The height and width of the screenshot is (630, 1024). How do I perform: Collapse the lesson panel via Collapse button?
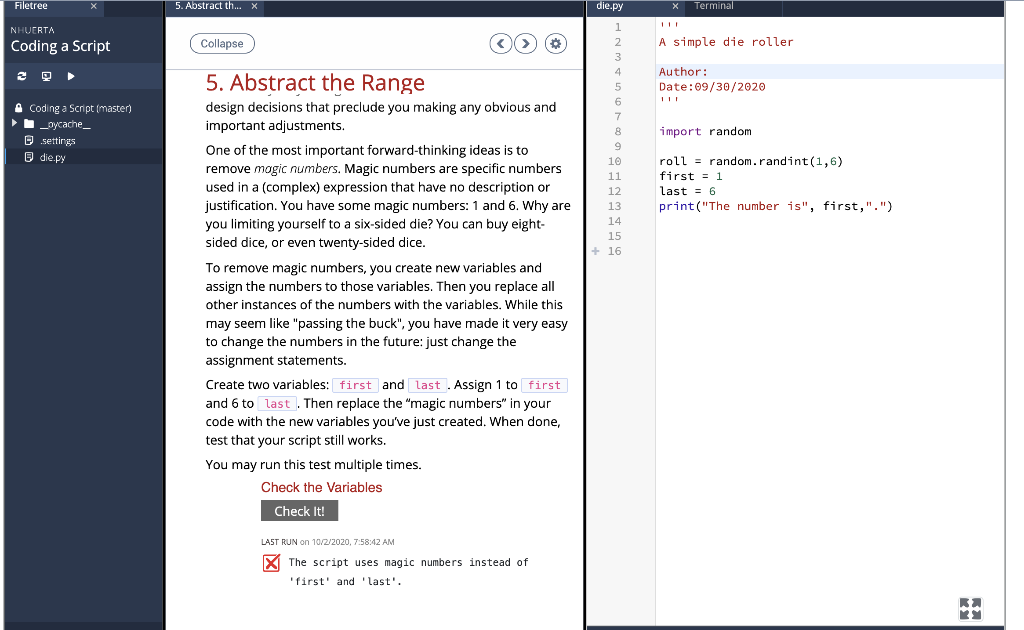pos(221,43)
